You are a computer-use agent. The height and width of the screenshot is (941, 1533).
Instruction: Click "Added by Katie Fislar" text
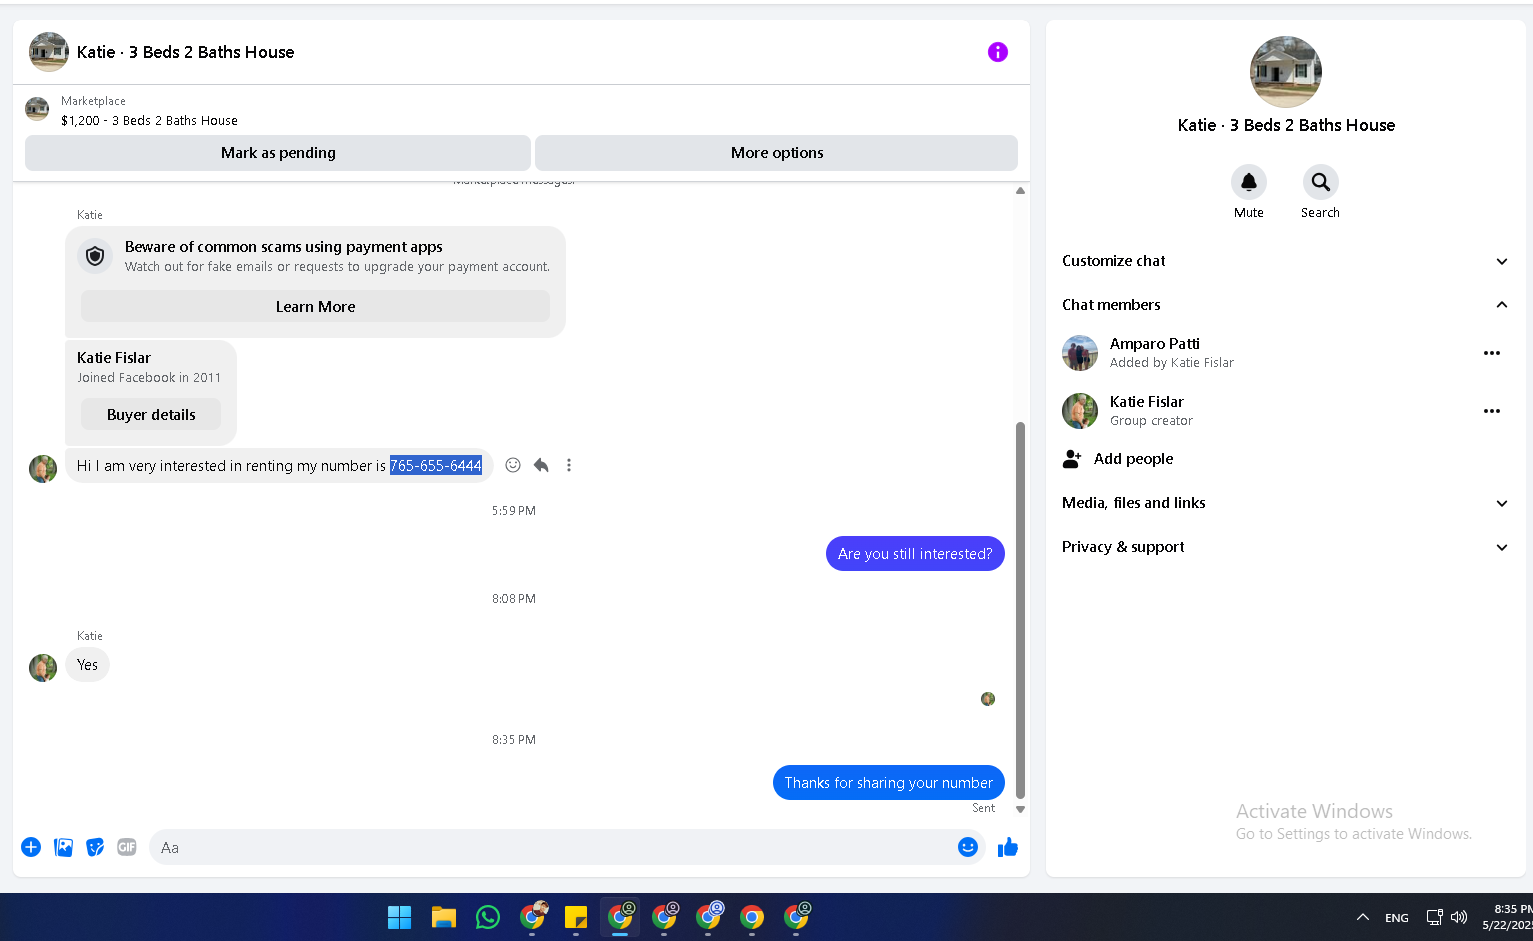[1172, 363]
